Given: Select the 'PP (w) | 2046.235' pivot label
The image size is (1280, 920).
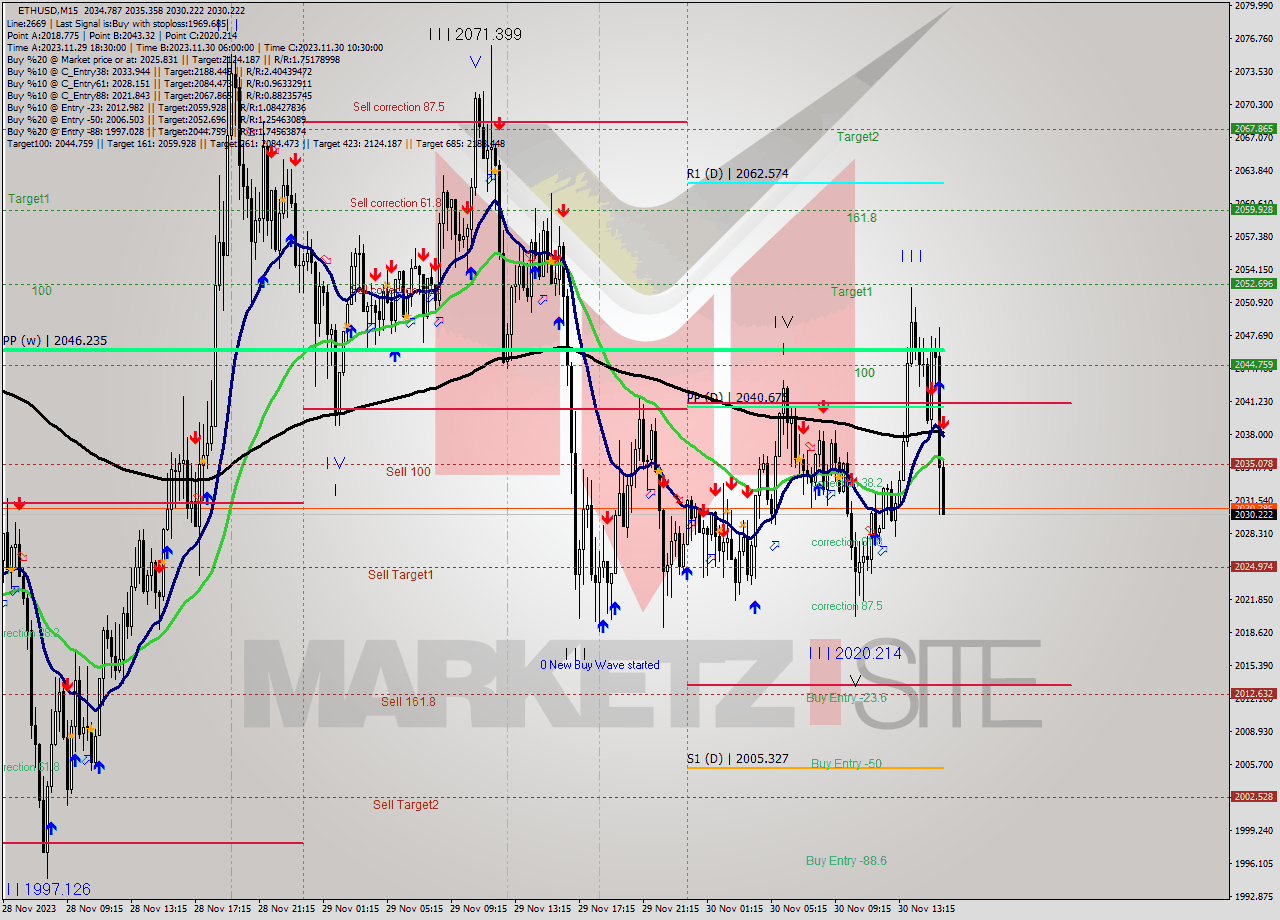Looking at the screenshot, I should [x=54, y=341].
